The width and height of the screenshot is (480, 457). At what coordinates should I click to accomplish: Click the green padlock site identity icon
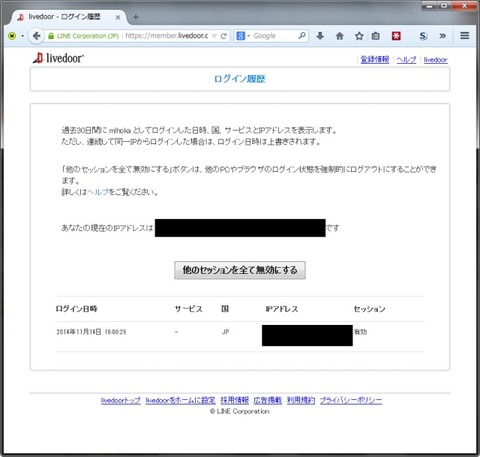[x=51, y=36]
